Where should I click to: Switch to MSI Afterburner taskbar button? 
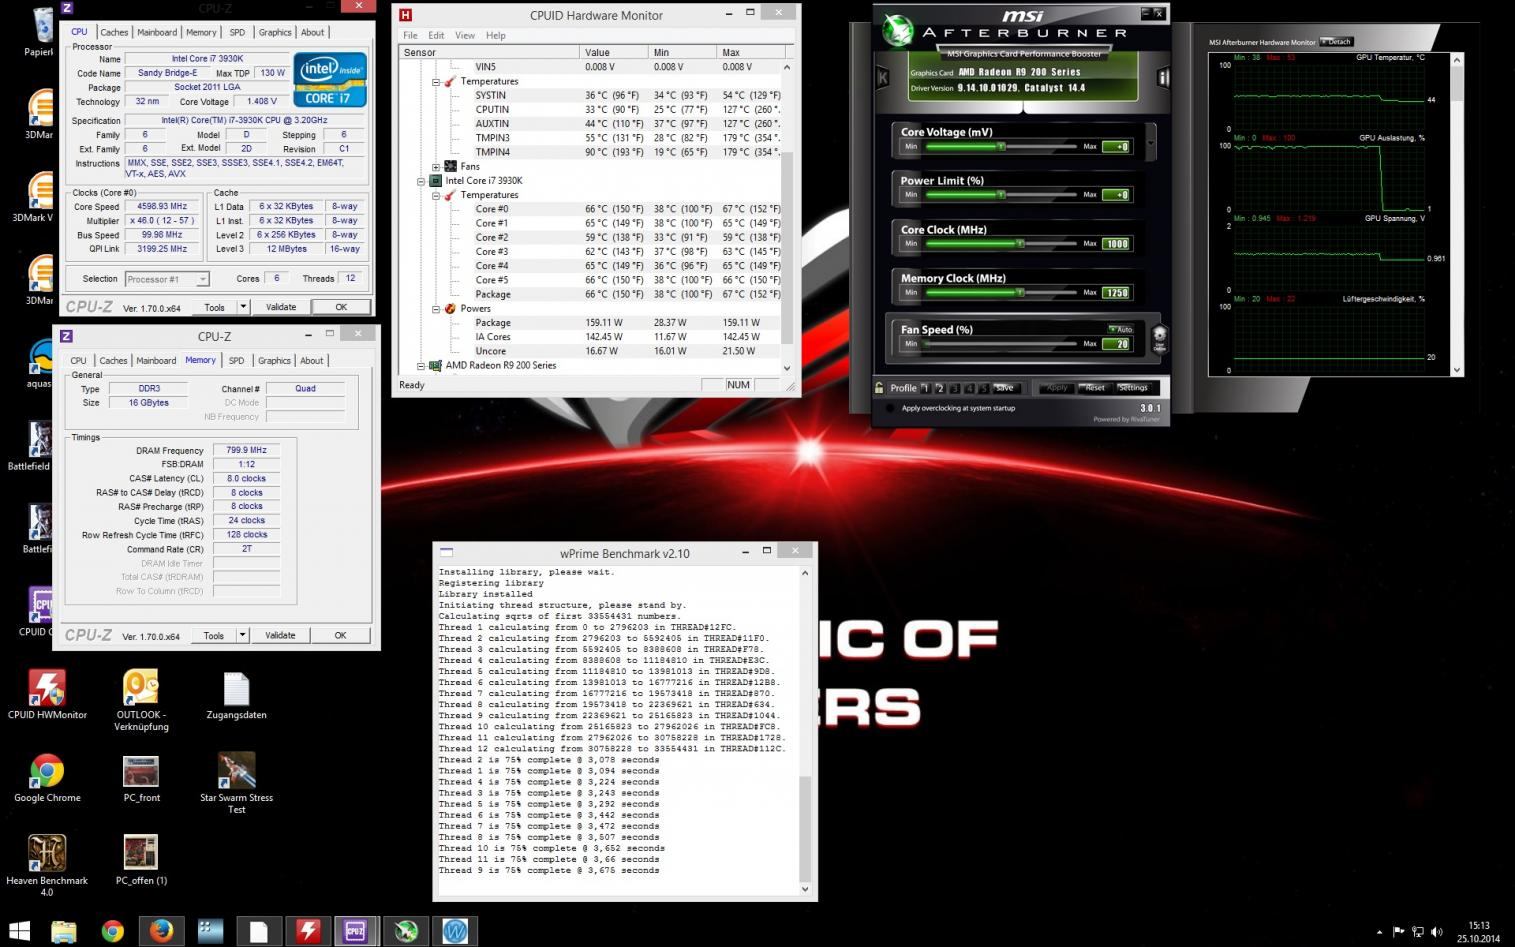[x=405, y=931]
